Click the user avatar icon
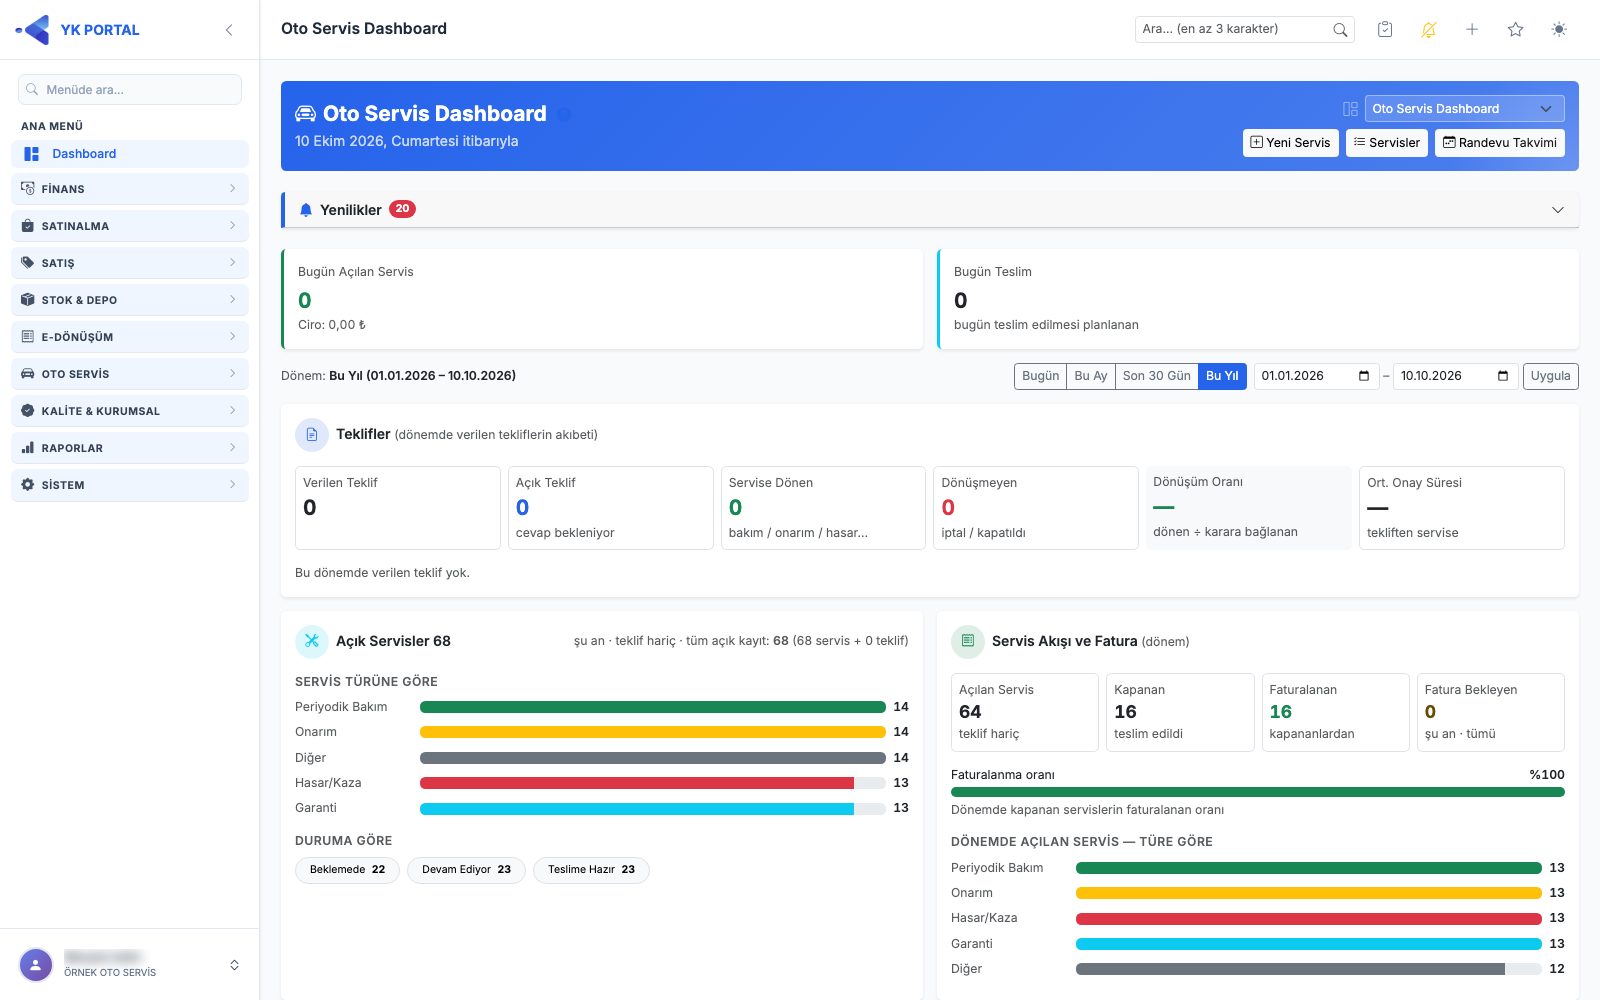Screen dimensions: 1600x1000 tap(36, 965)
